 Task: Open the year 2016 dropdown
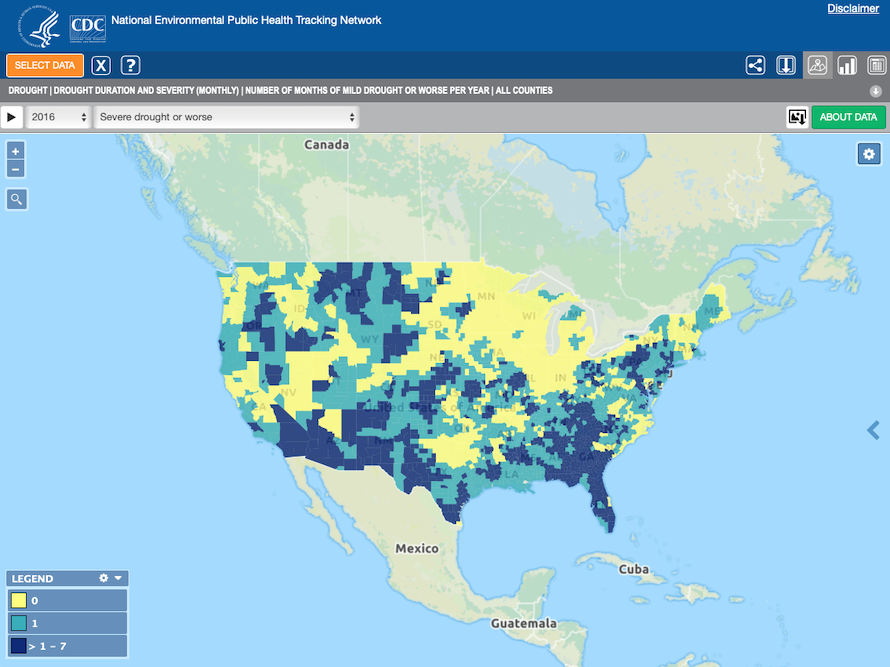[57, 117]
